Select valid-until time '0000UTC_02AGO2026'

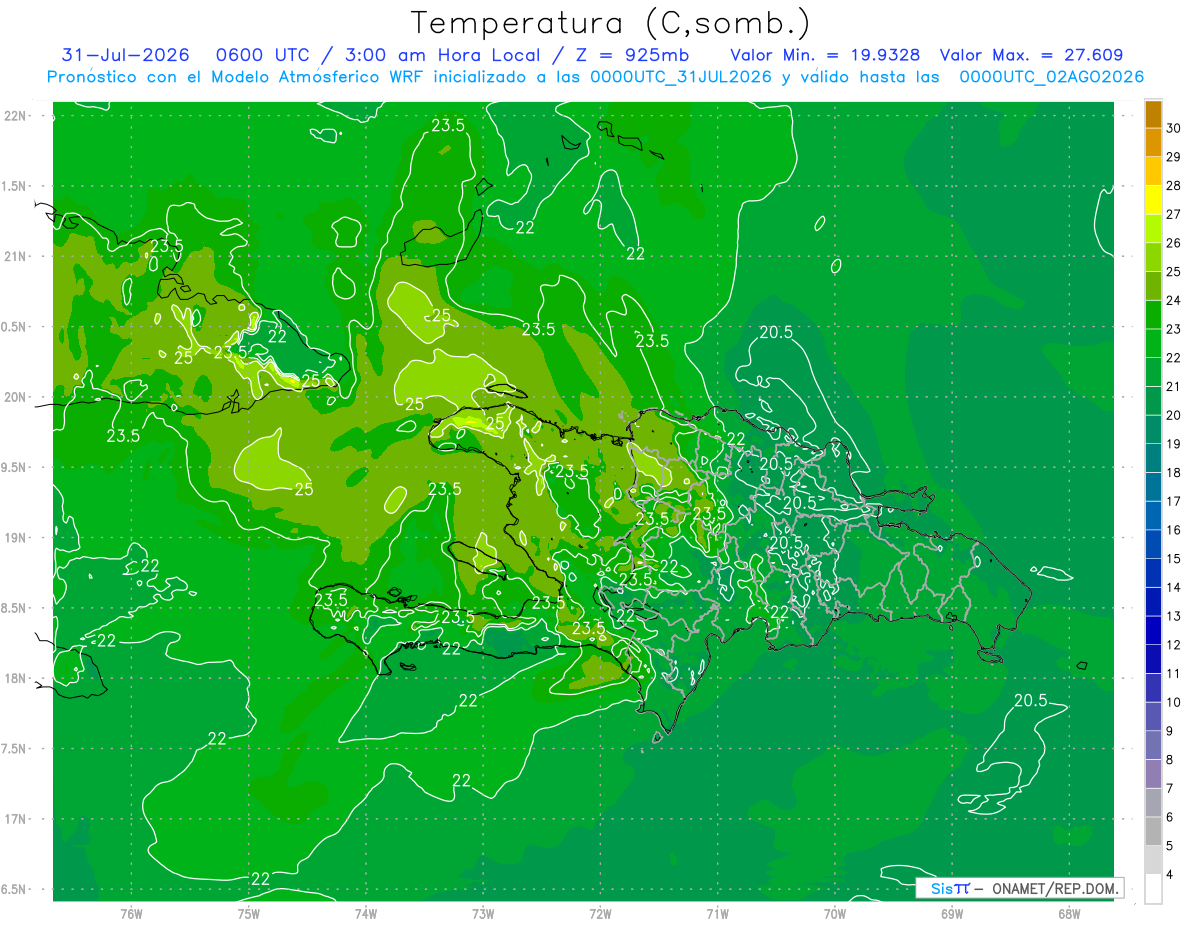coord(1052,77)
